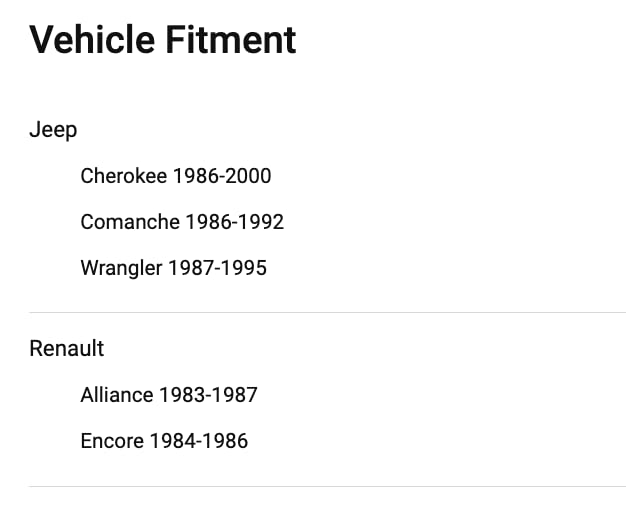Screen dimensions: 626x522
Task: Click the word Vehicle in the heading
Action: [92, 39]
